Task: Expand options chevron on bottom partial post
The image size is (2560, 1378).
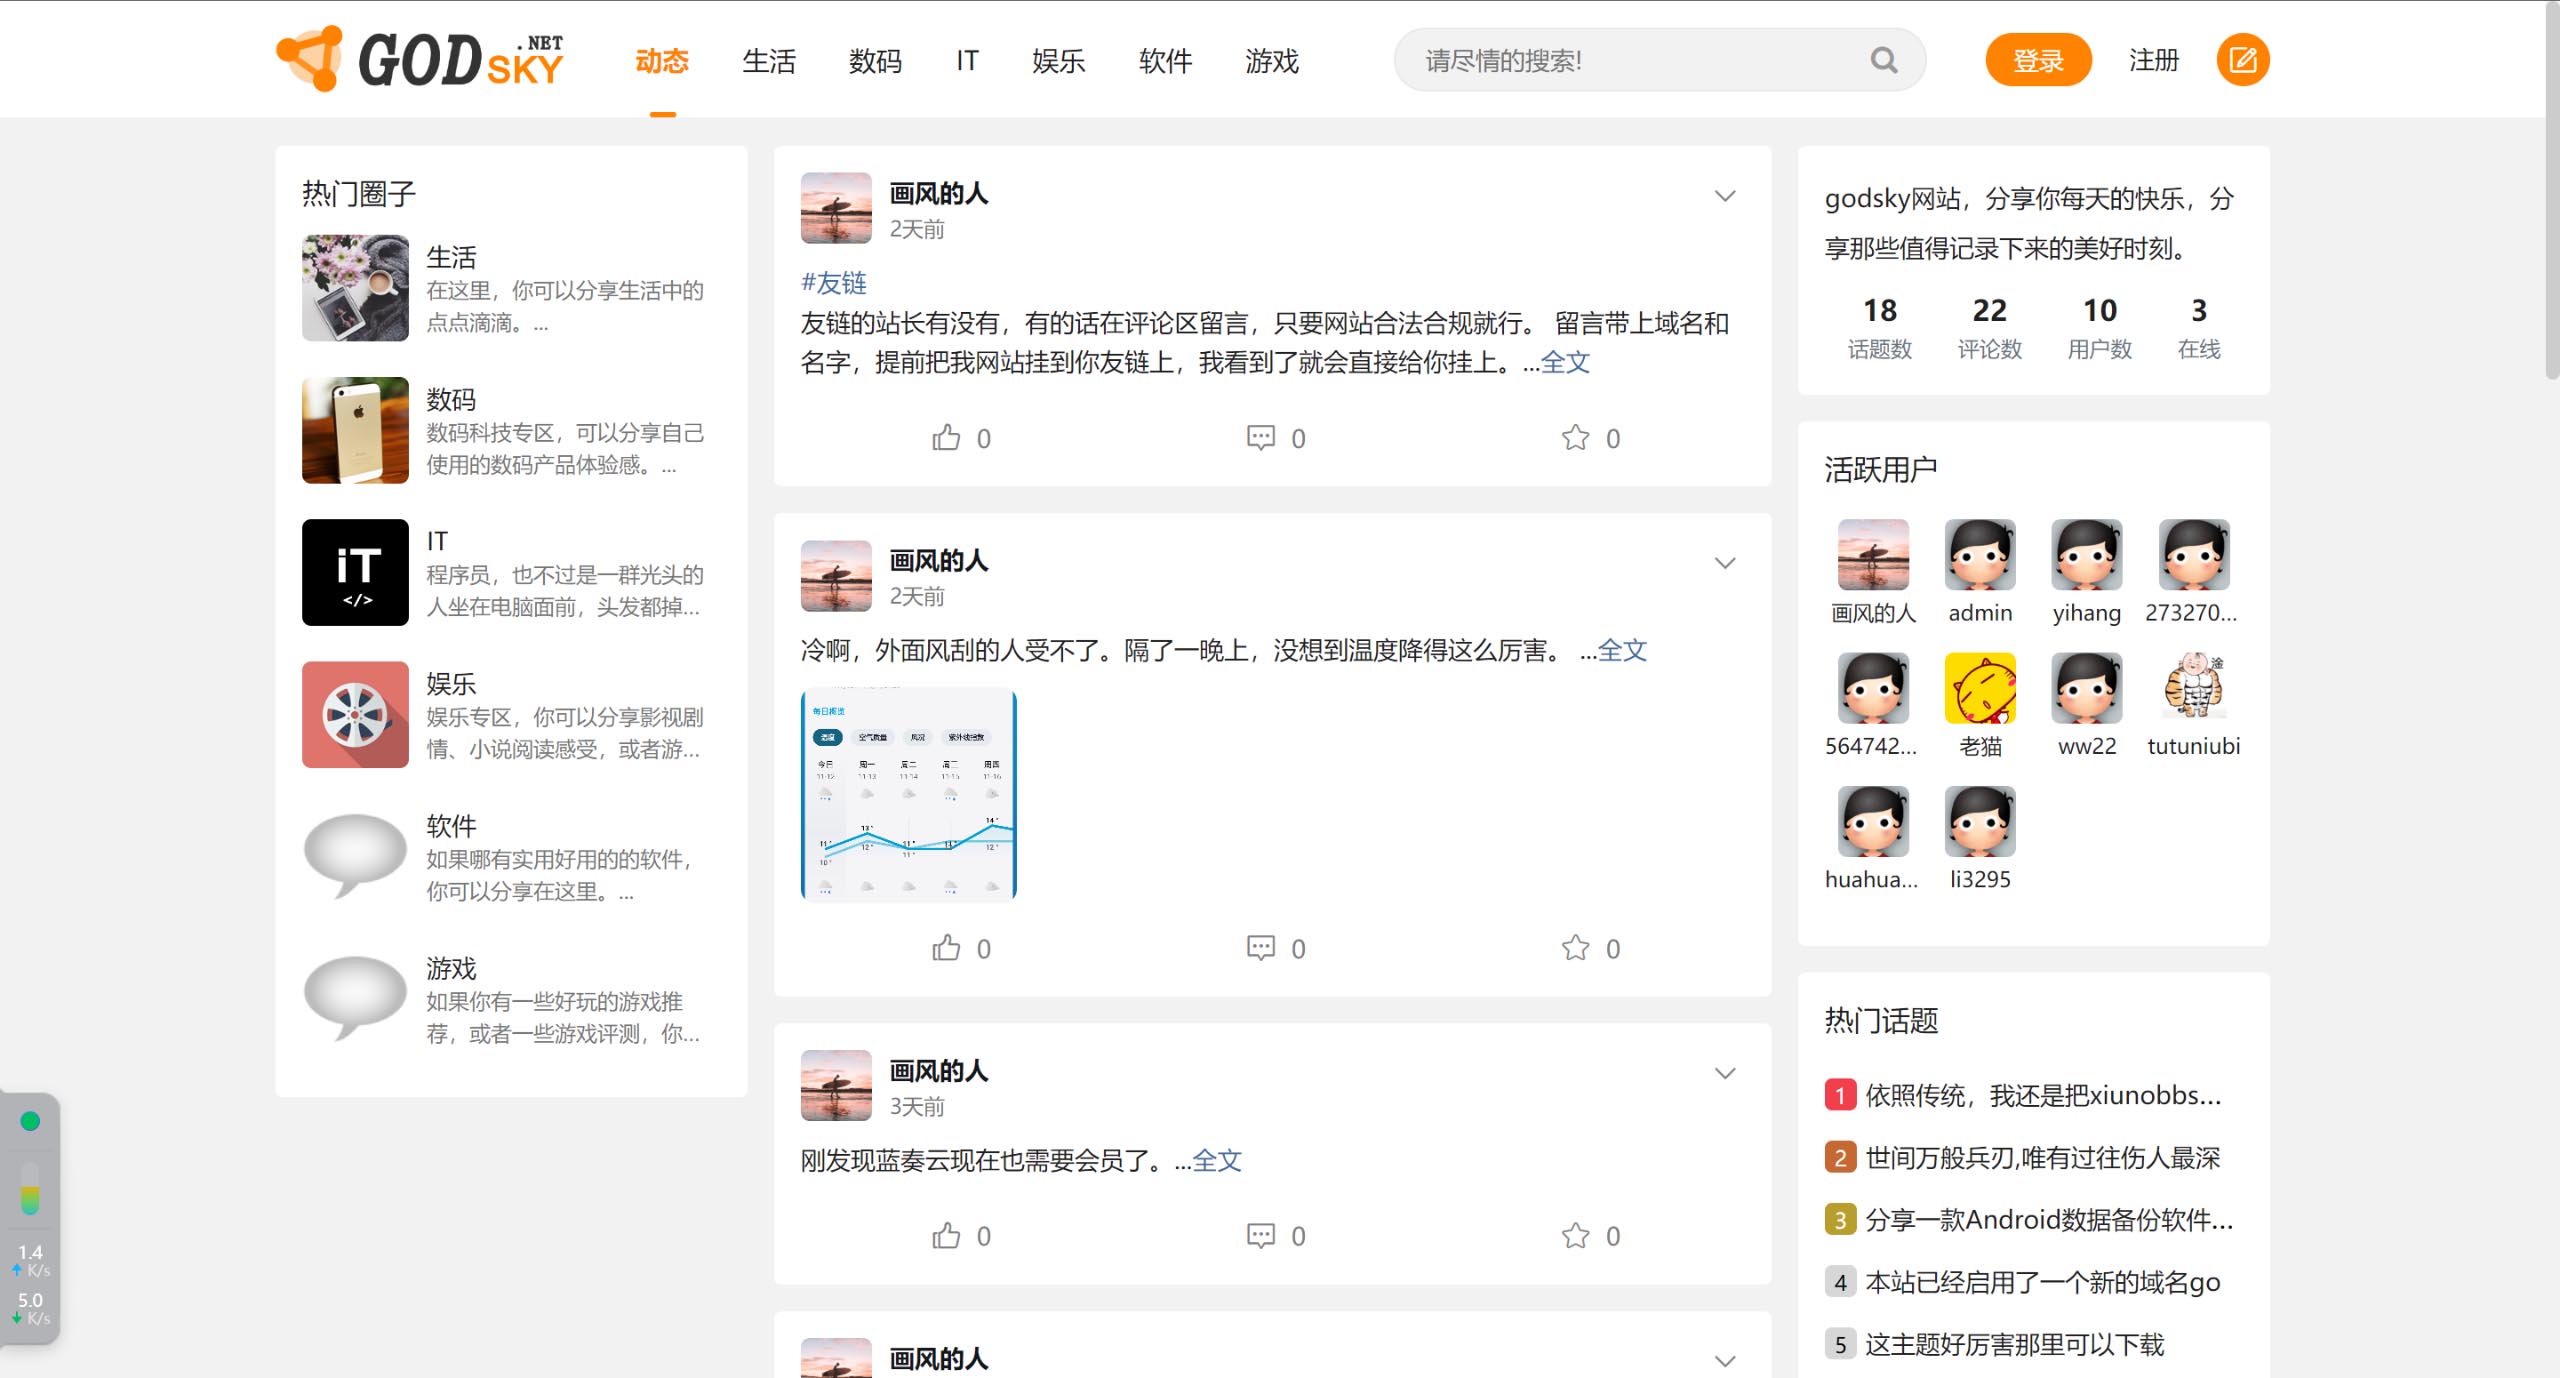Action: coord(1725,1361)
